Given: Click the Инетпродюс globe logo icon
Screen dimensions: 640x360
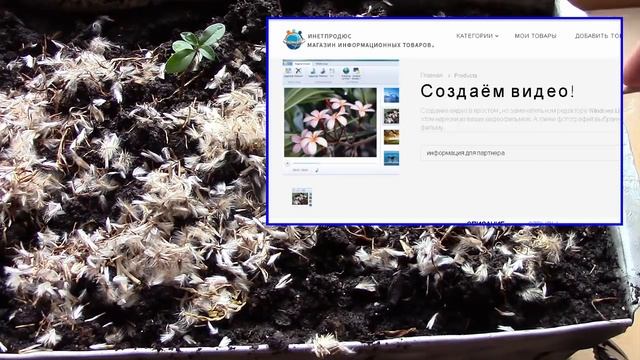Looking at the screenshot, I should (294, 40).
